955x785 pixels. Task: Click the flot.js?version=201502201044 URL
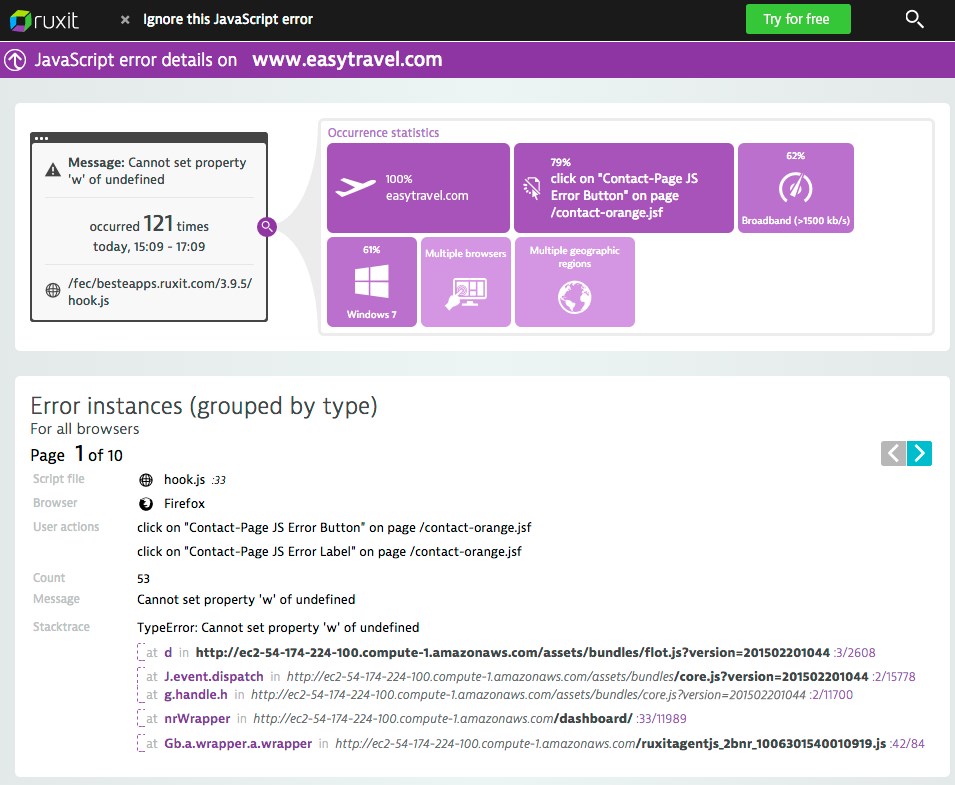tap(513, 652)
